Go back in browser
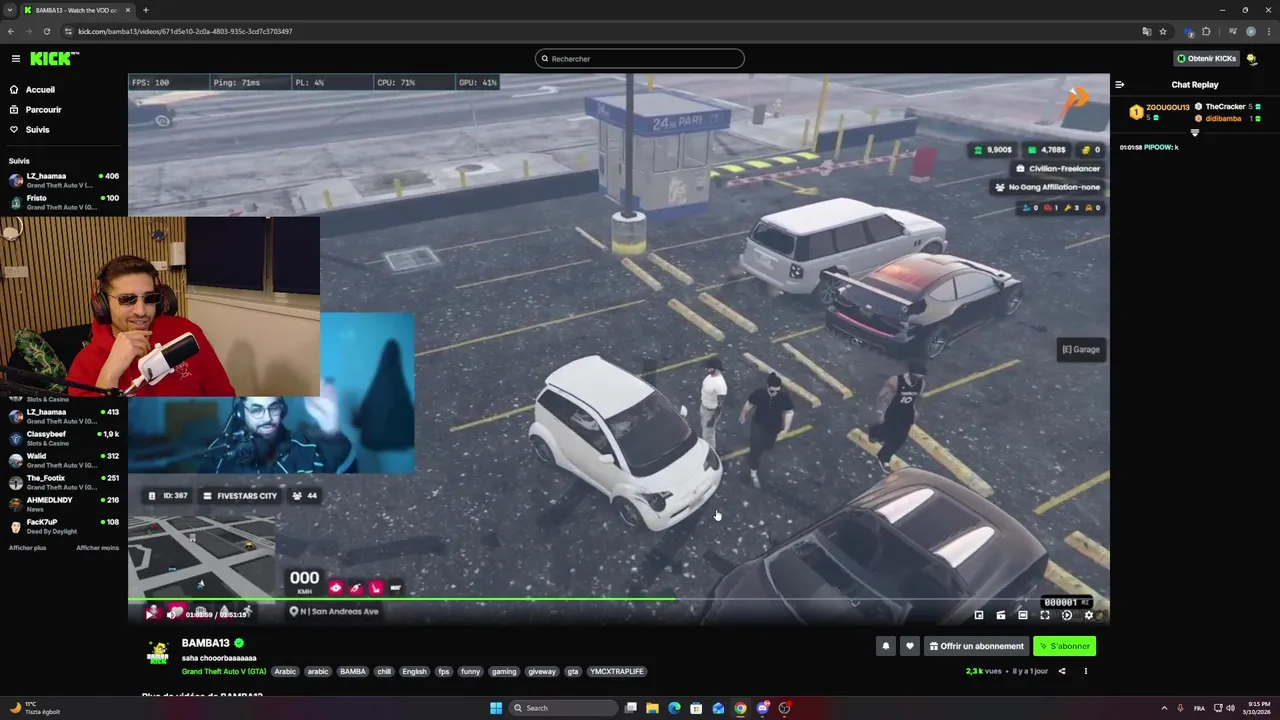This screenshot has height=720, width=1280. 11,31
